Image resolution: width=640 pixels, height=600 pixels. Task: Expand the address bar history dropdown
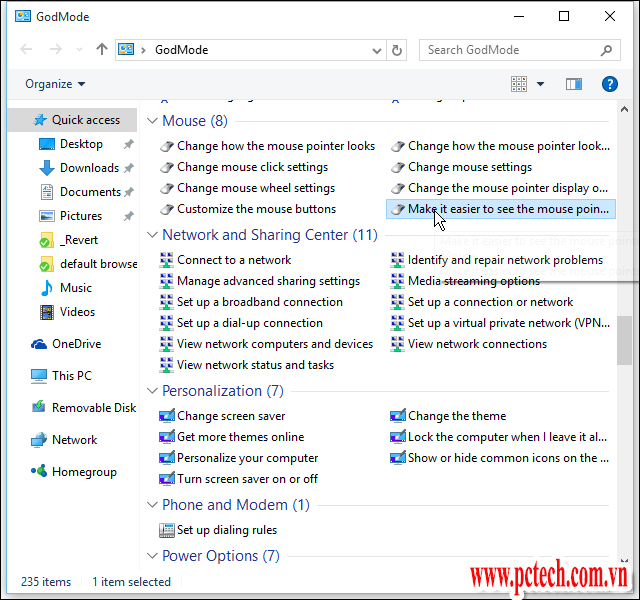[x=378, y=50]
